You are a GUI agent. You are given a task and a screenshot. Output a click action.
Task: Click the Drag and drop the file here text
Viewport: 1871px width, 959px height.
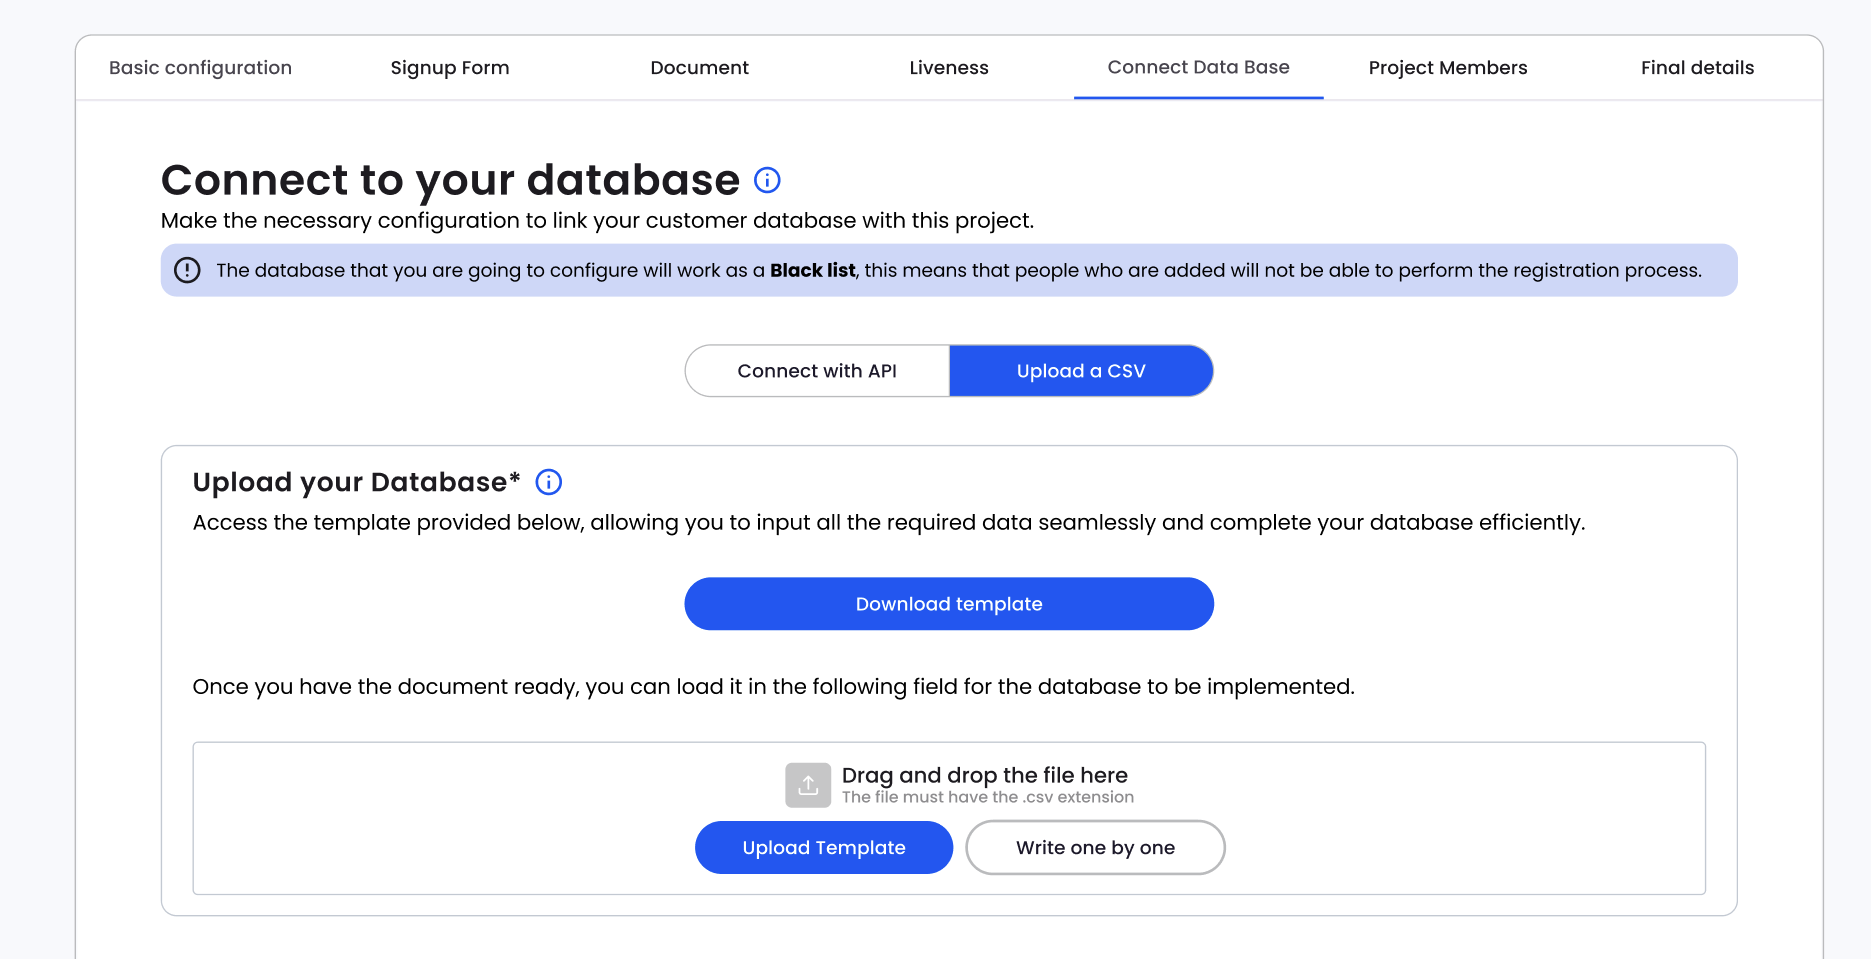click(984, 775)
